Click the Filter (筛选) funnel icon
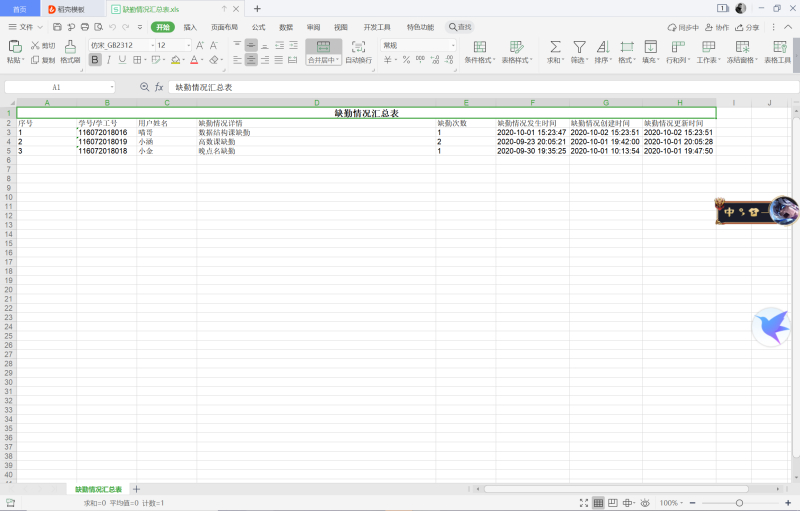The image size is (800, 511). [x=579, y=47]
